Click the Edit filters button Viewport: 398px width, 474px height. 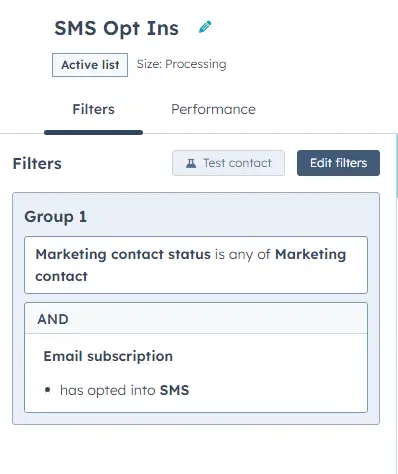click(338, 163)
